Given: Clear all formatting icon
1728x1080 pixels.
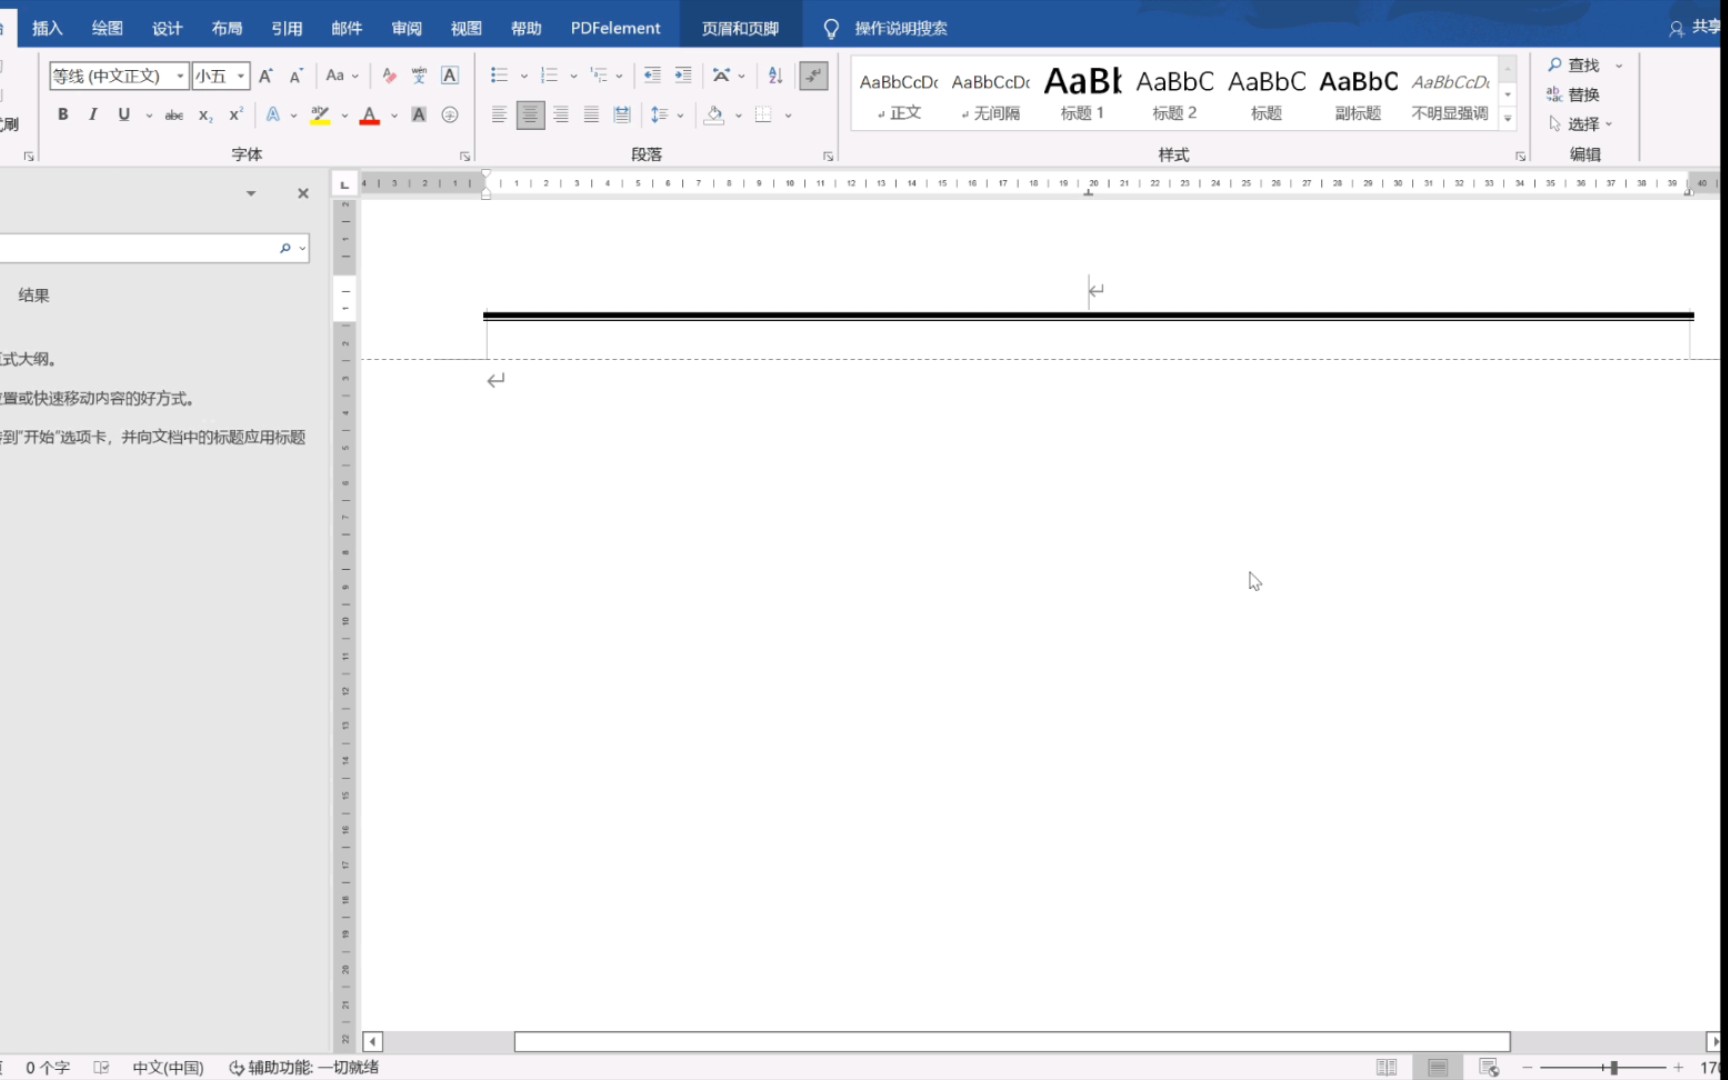Looking at the screenshot, I should (x=389, y=76).
